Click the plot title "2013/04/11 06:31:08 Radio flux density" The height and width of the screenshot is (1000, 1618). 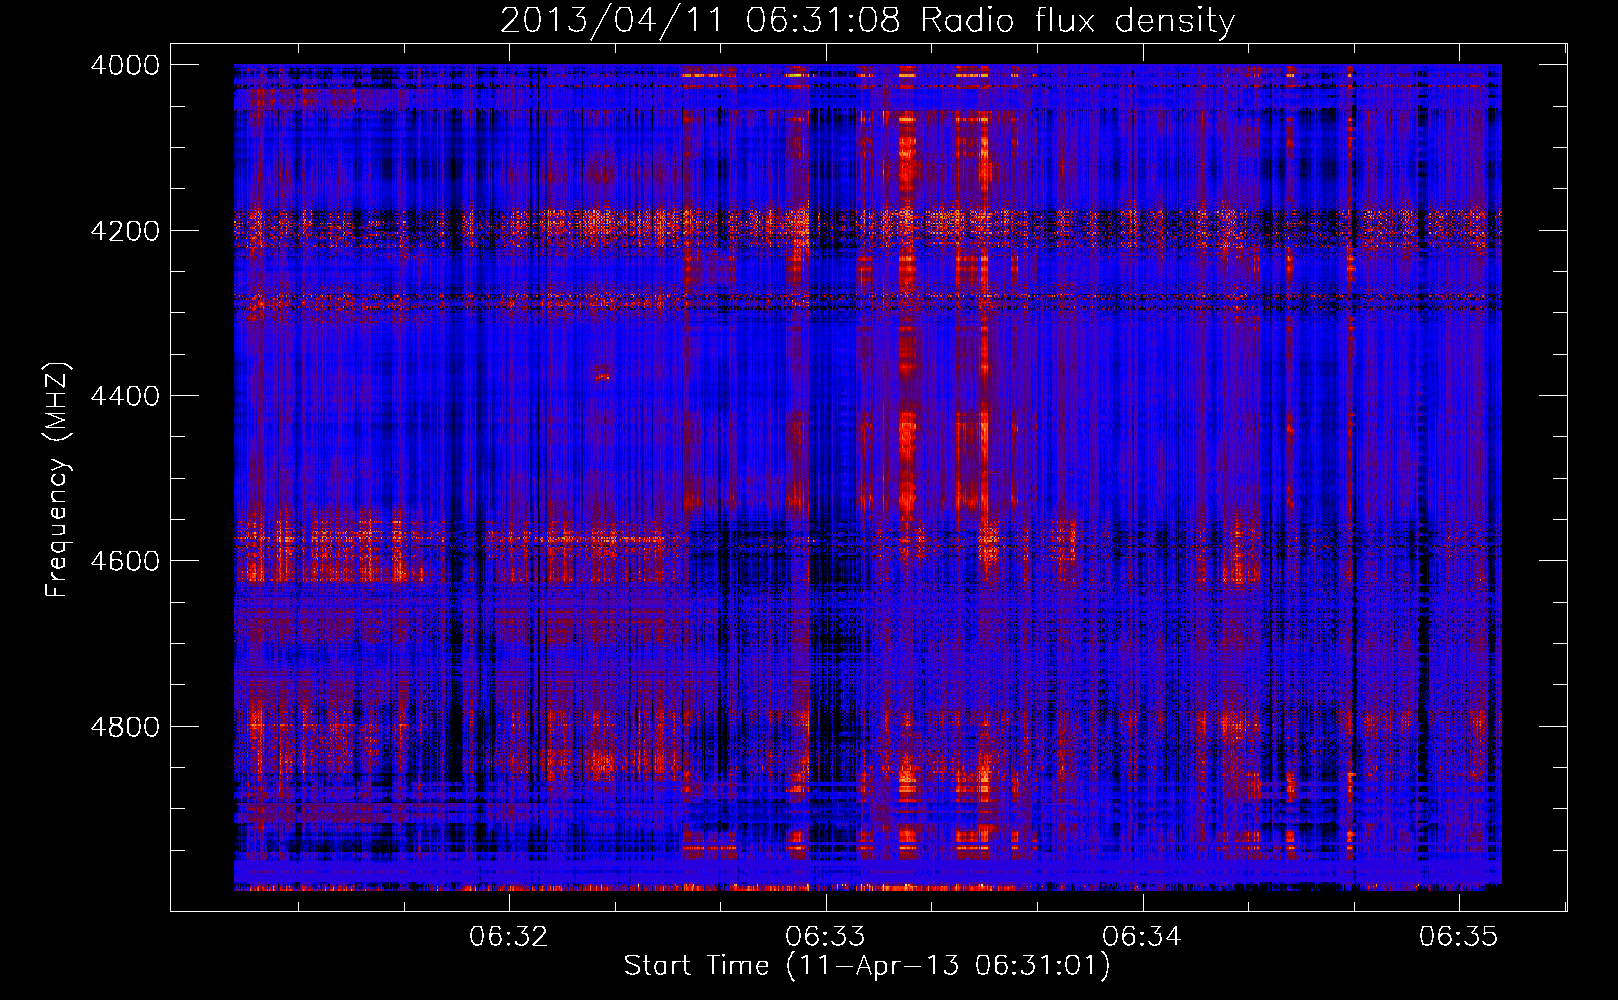tap(867, 20)
